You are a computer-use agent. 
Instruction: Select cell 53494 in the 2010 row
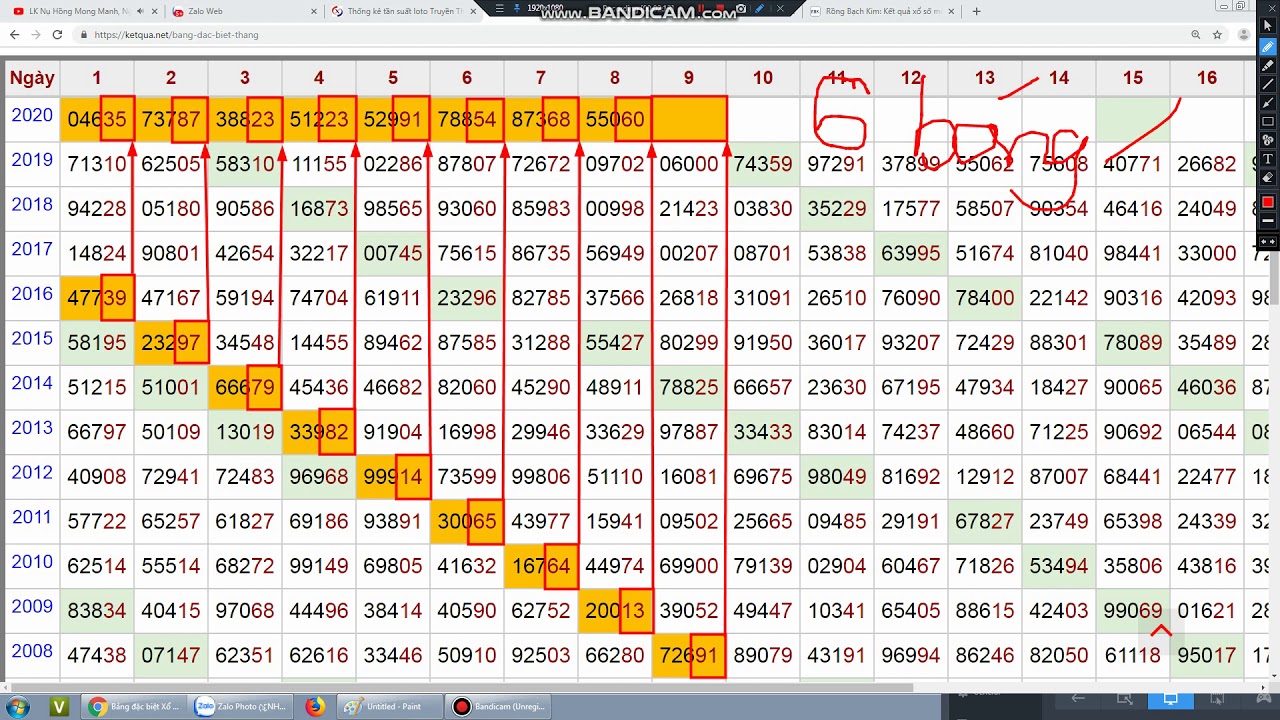click(1059, 566)
